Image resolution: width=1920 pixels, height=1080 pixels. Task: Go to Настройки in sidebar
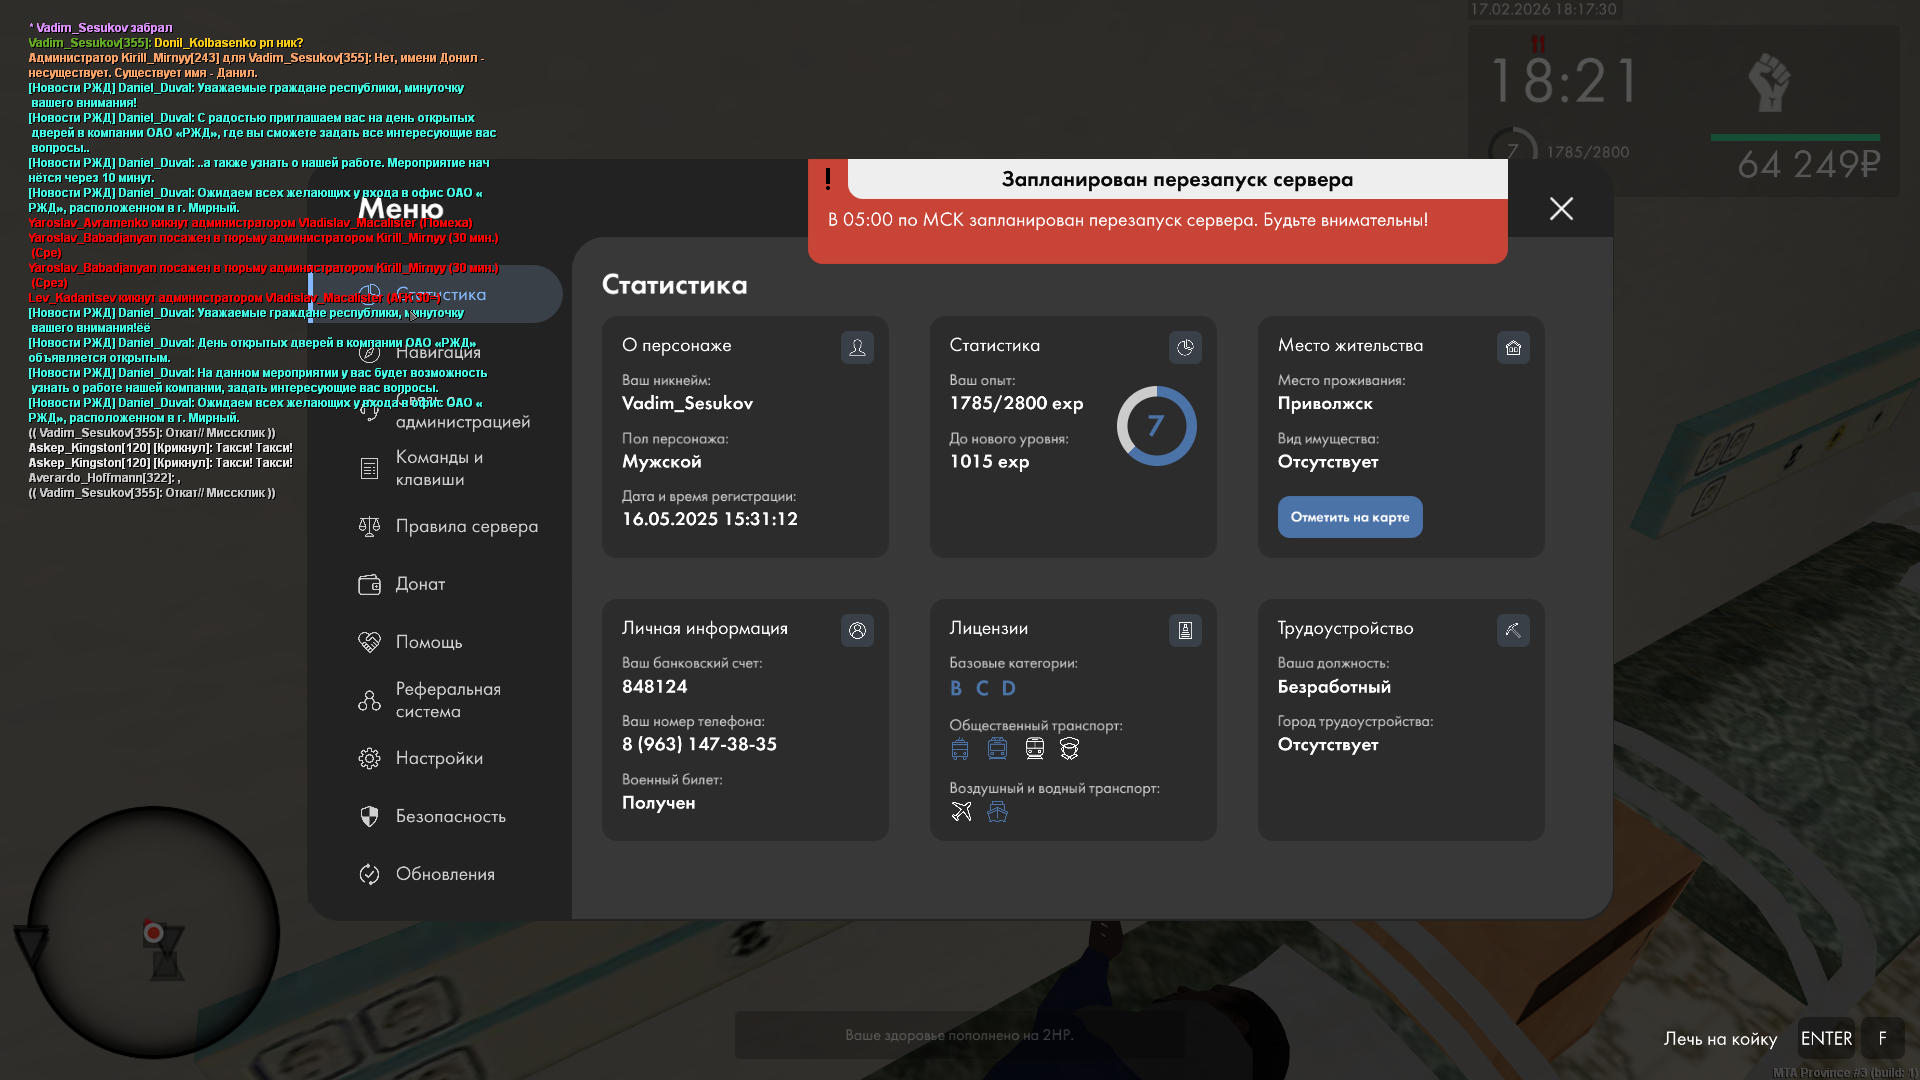(x=439, y=758)
